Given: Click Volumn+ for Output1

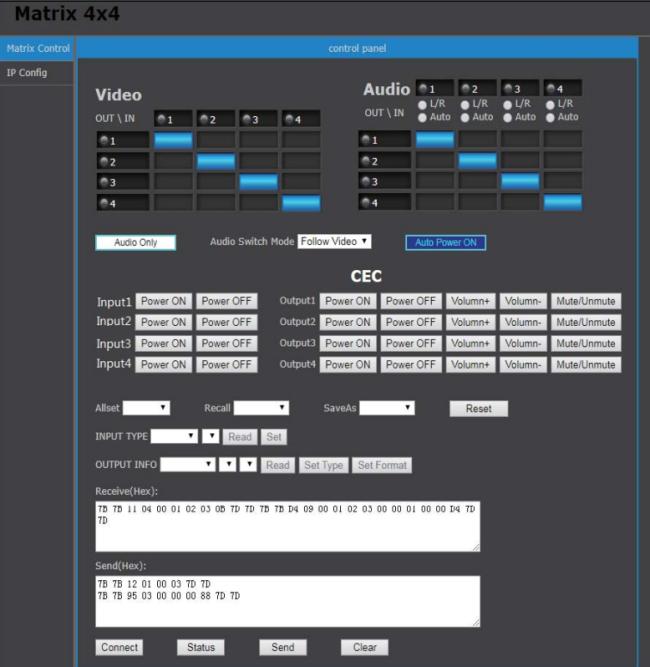Looking at the screenshot, I should [x=470, y=301].
